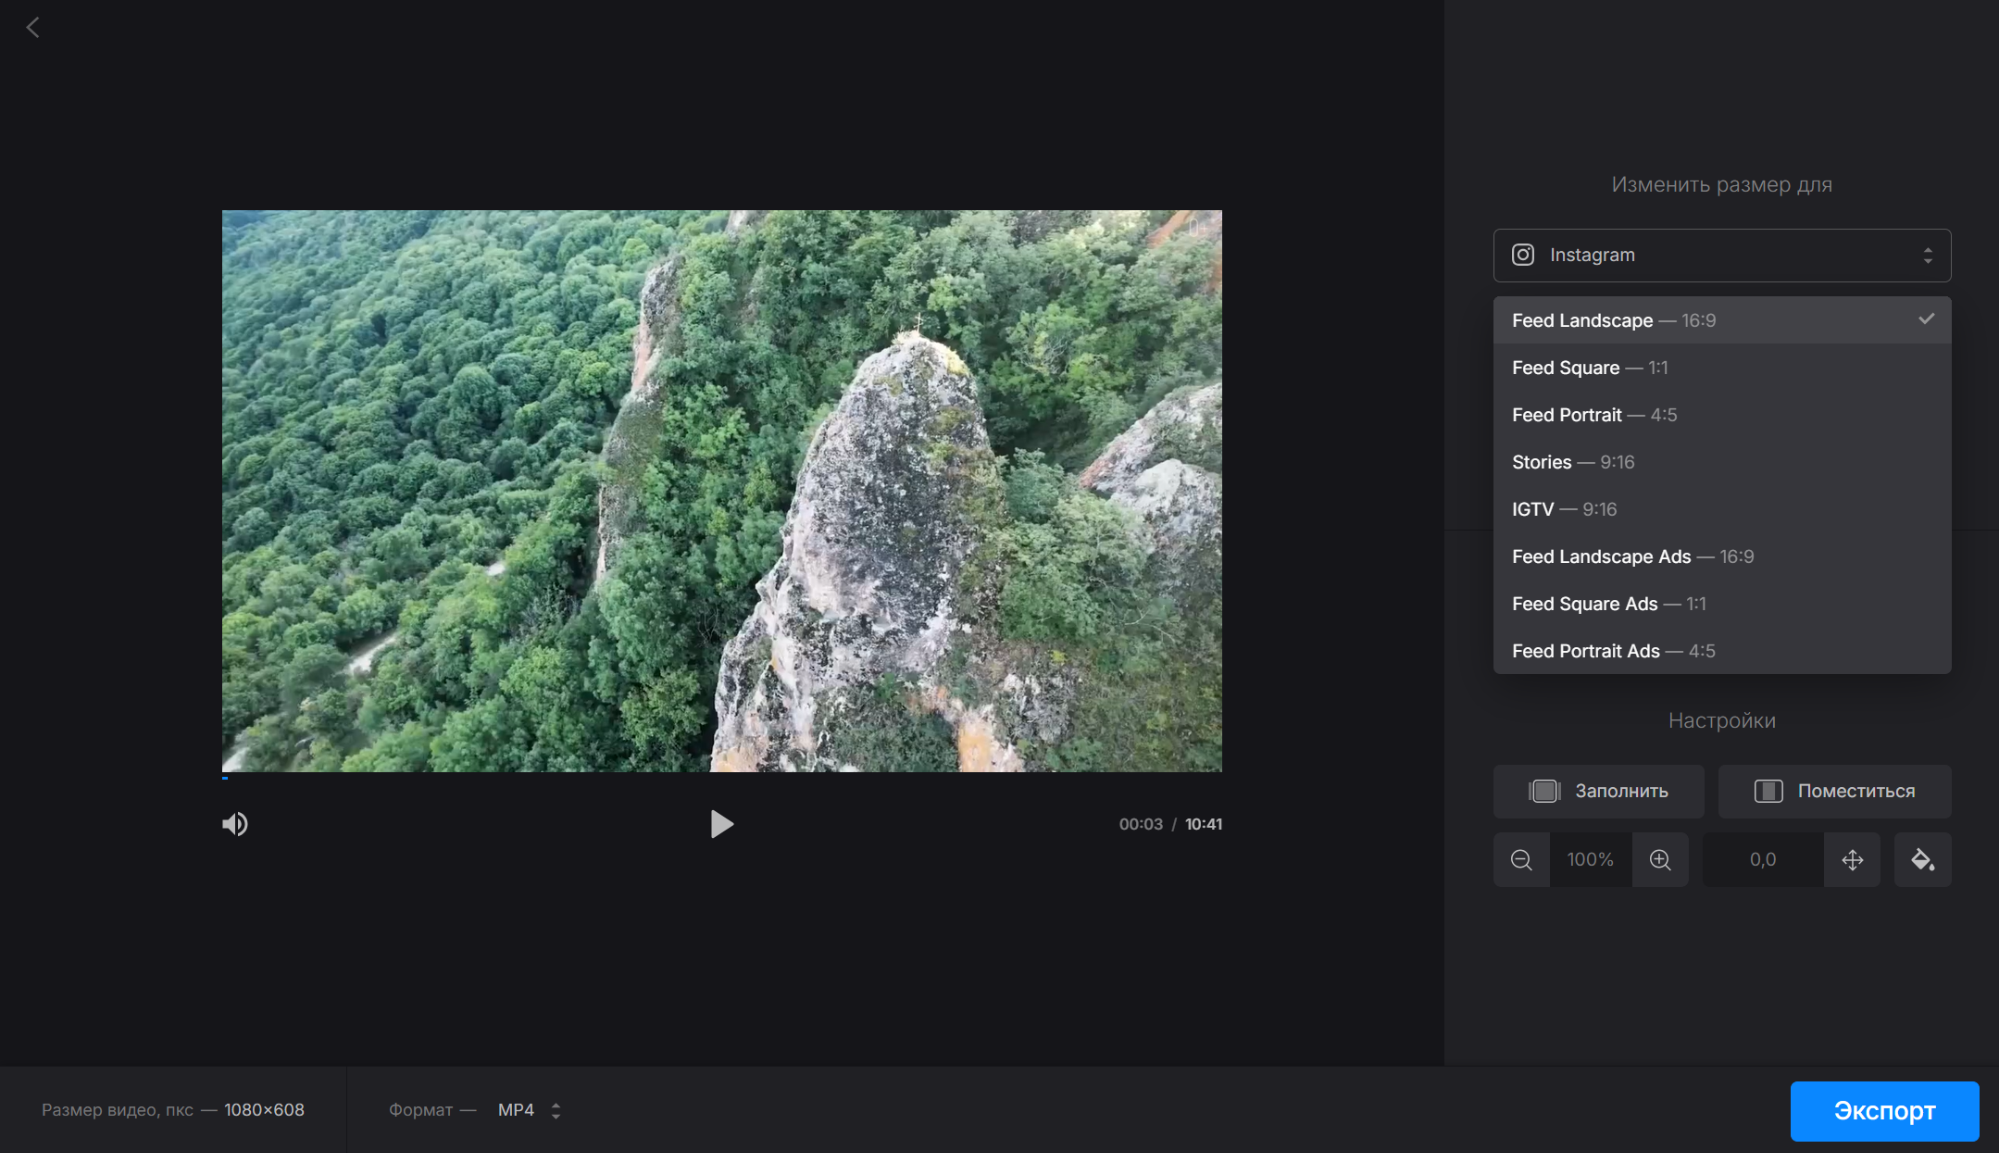Choose Stories 9:16 preset
The image size is (1999, 1153).
coord(1572,462)
